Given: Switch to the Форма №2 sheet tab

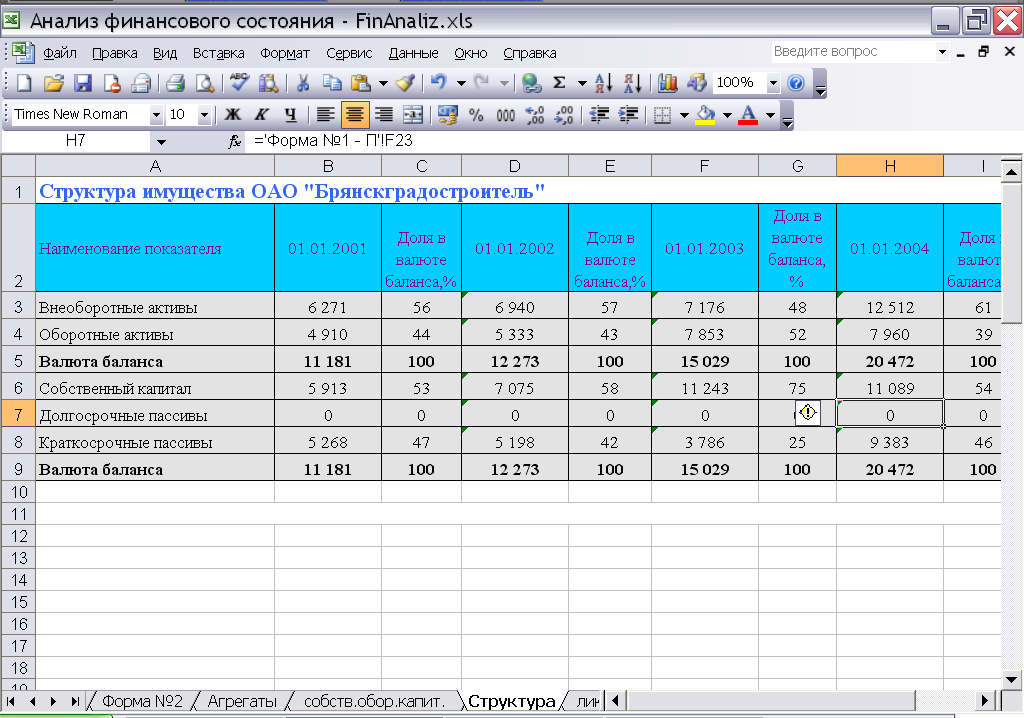Looking at the screenshot, I should [142, 701].
